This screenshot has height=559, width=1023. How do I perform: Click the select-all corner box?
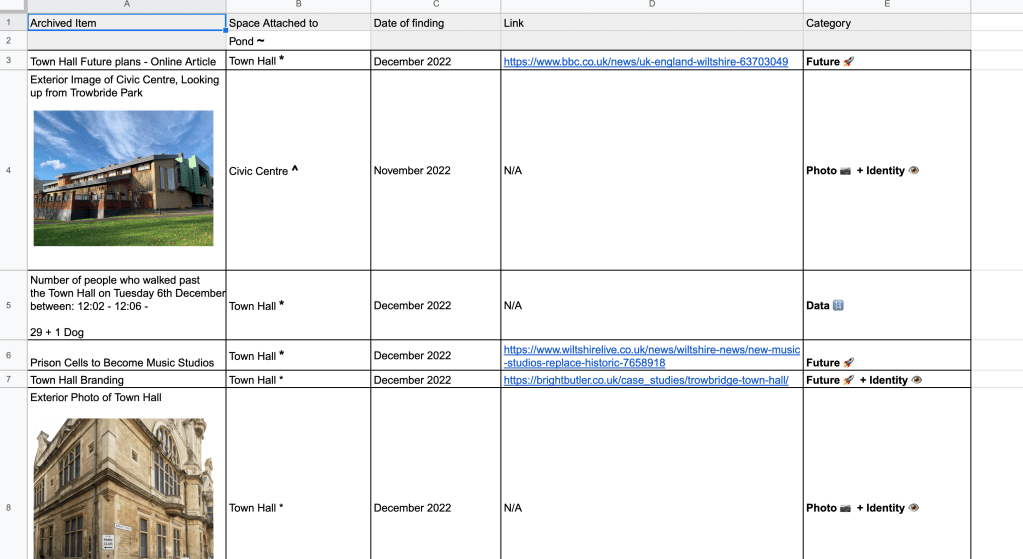pos(12,5)
